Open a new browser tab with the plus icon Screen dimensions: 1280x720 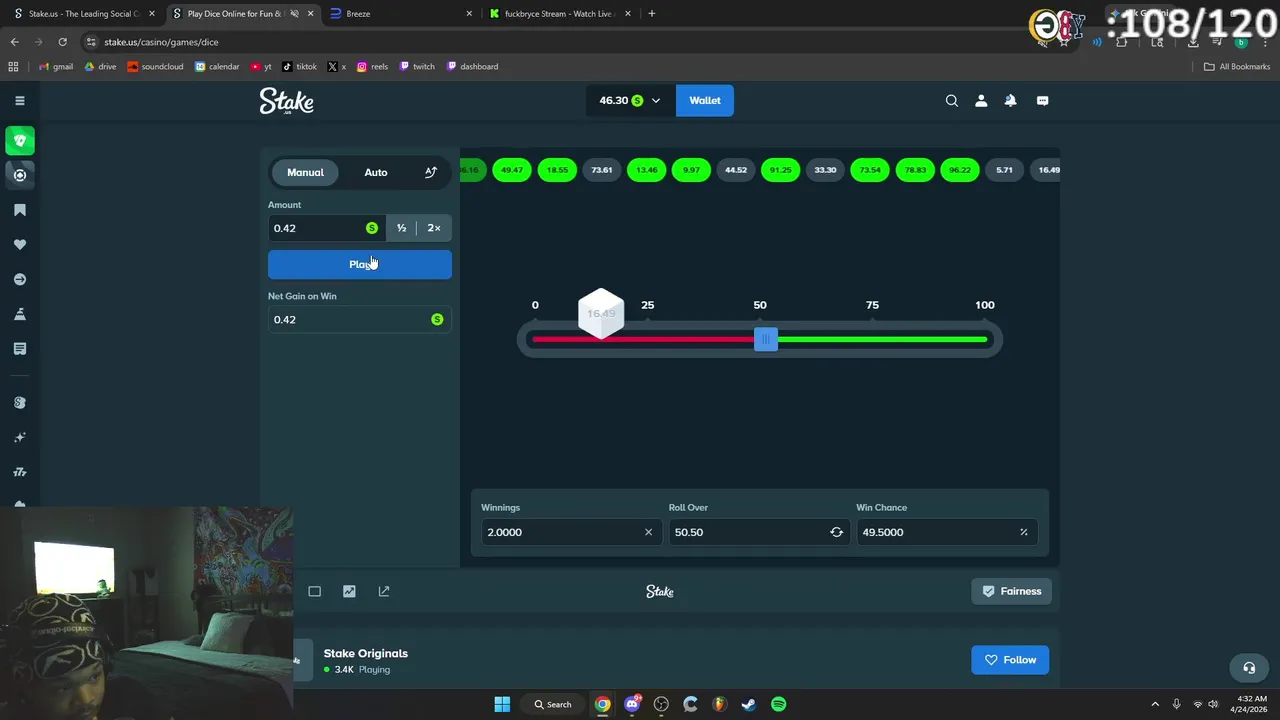click(652, 14)
